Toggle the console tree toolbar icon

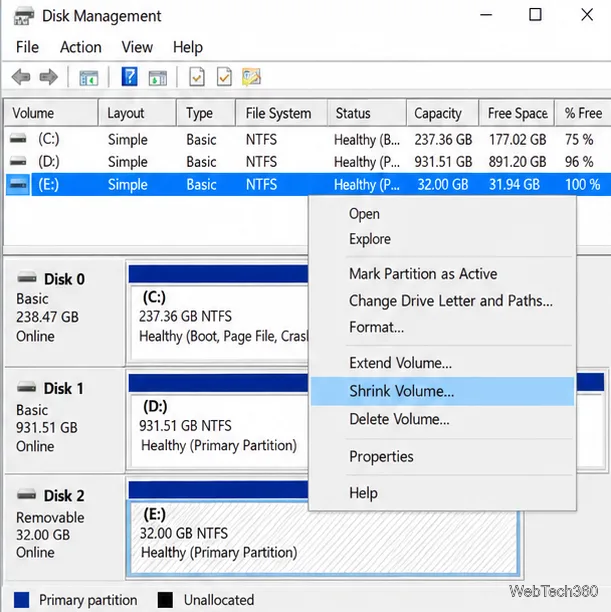89,78
